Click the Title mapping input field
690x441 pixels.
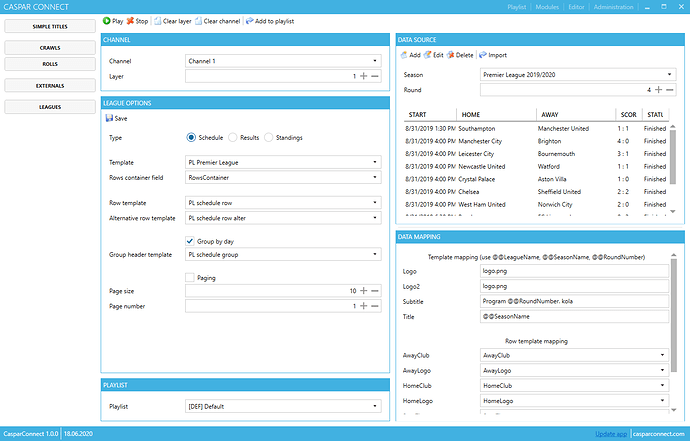coord(574,316)
